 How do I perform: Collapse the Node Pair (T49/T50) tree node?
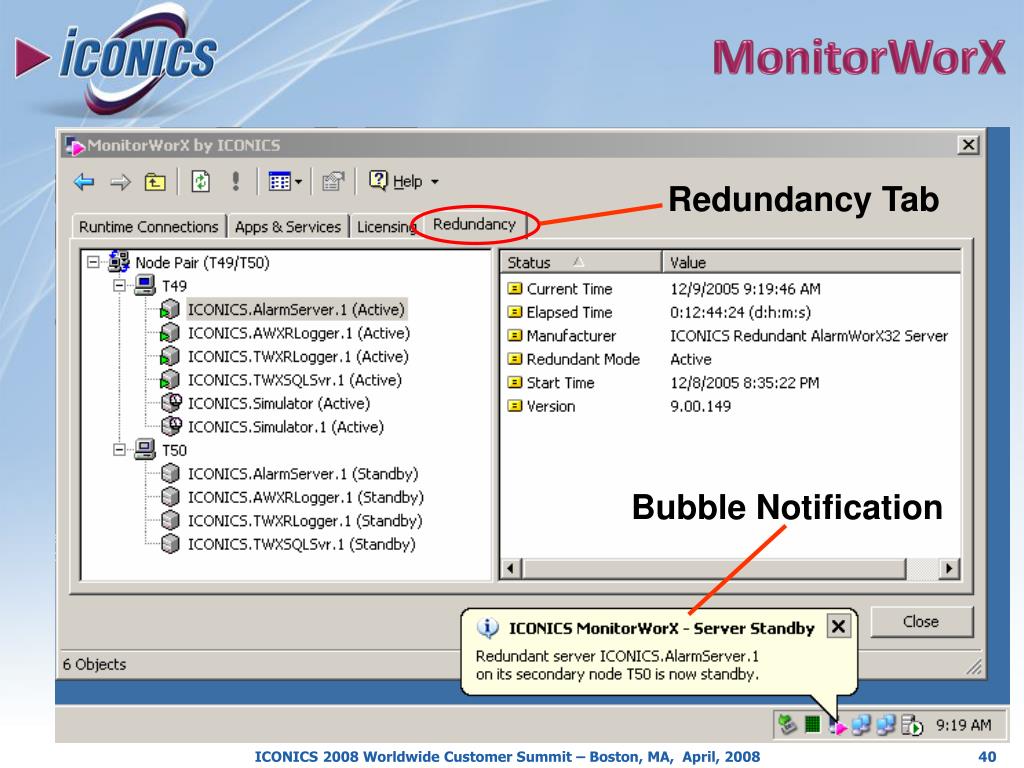[x=93, y=262]
